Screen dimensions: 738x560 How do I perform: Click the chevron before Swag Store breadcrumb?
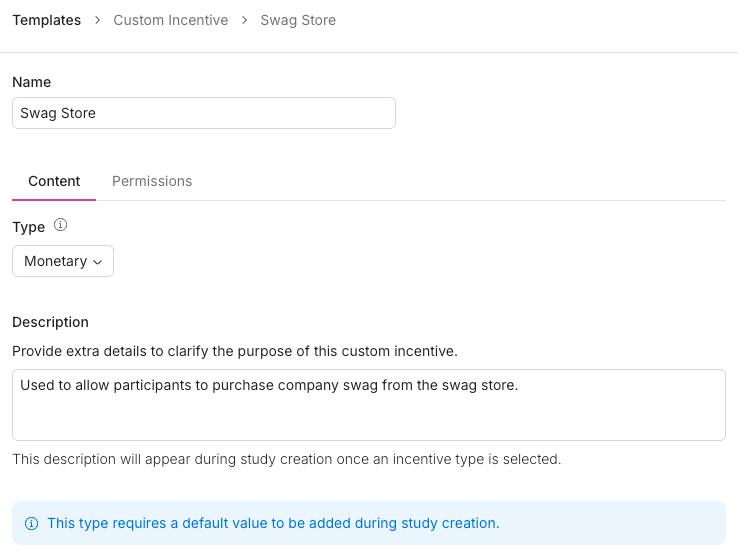point(244,21)
